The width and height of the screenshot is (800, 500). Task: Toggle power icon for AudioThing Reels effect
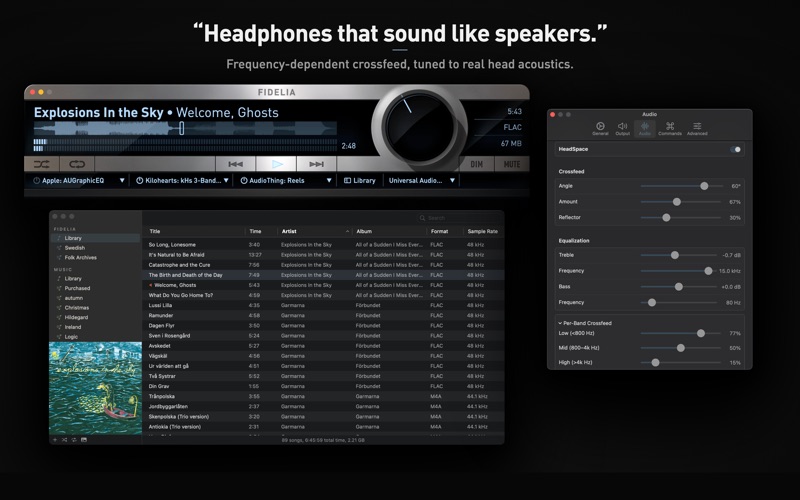[244, 181]
